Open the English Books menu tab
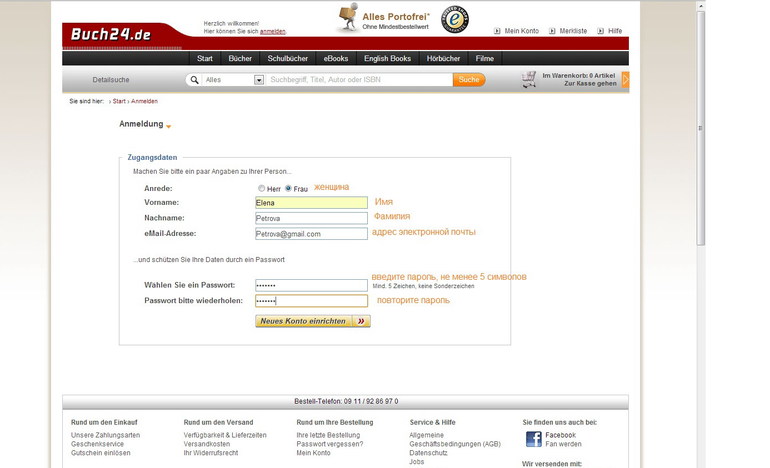Image resolution: width=770 pixels, height=468 pixels. (x=387, y=58)
